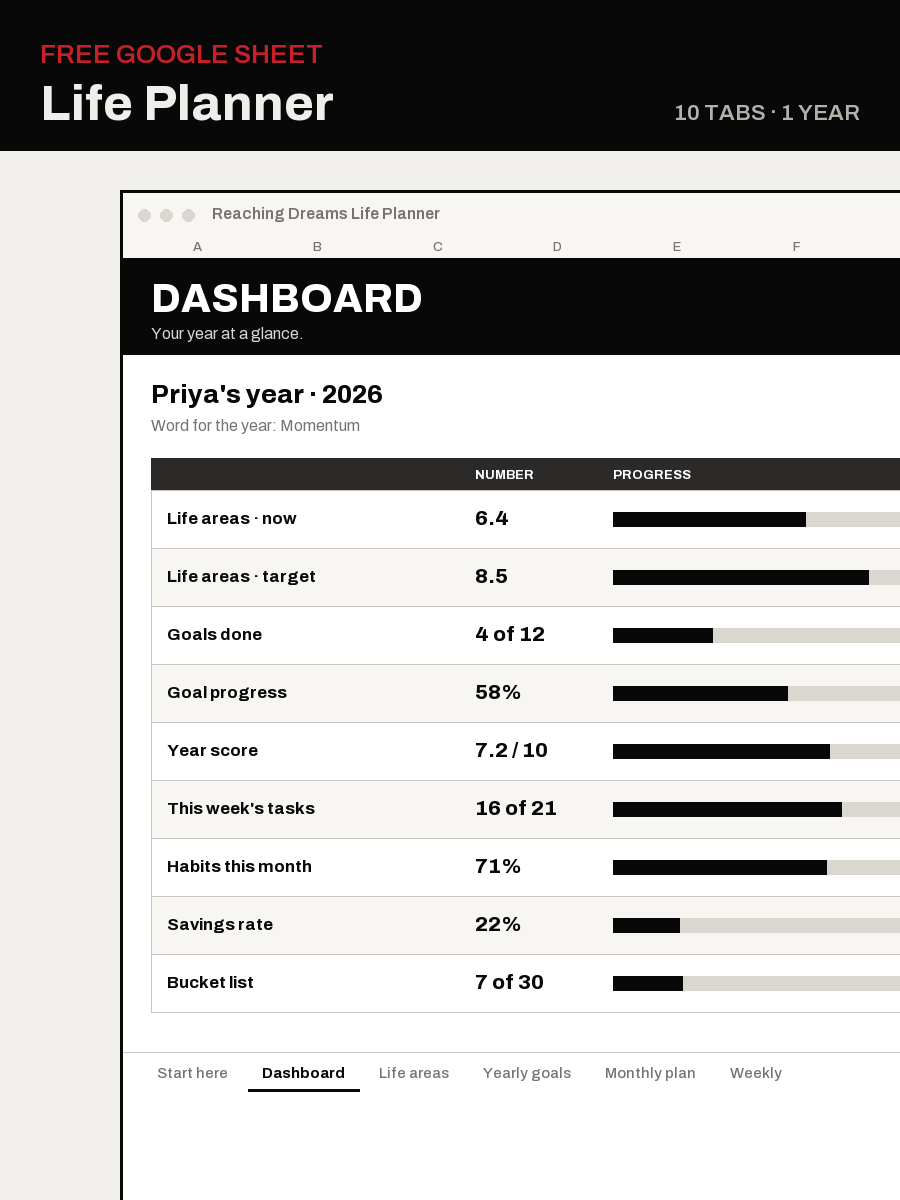
Task: Switch to the Life areas tab
Action: click(414, 1073)
